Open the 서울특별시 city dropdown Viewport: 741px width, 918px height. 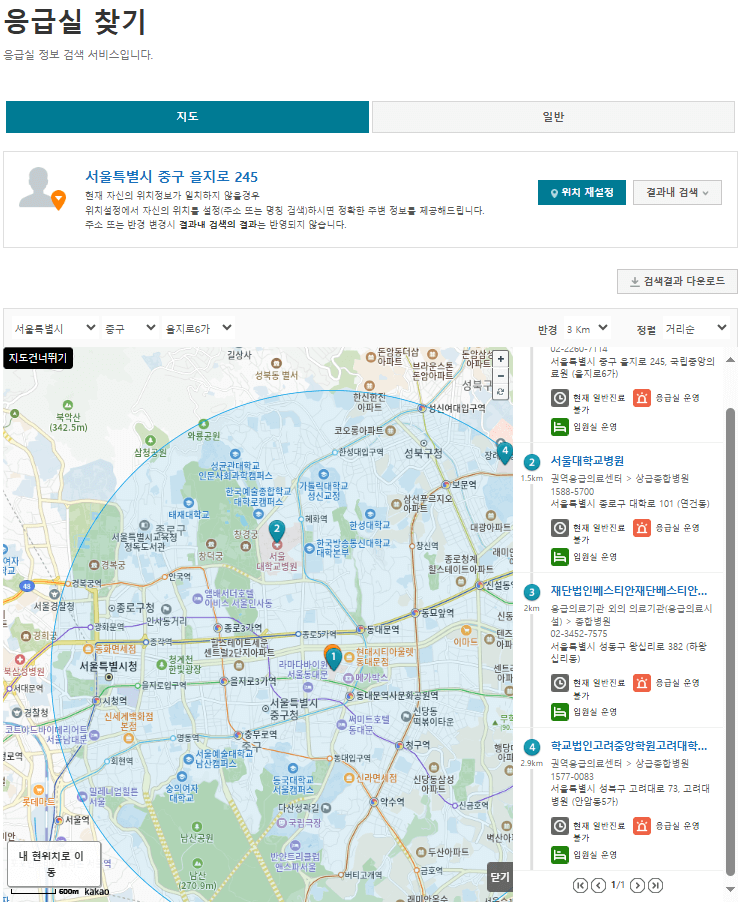[x=54, y=328]
